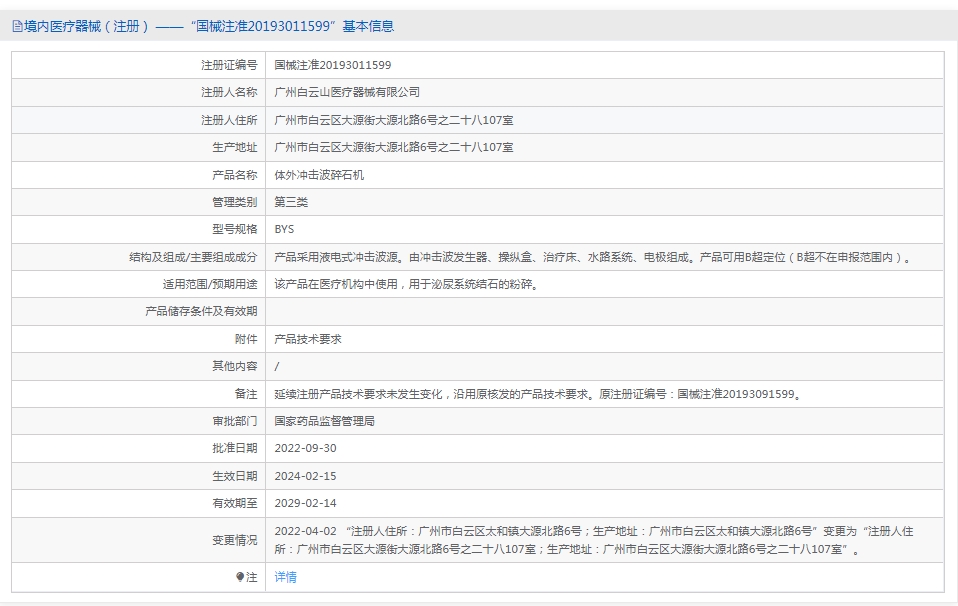Click the document icon before 境内医疗器械 title

(17, 26)
